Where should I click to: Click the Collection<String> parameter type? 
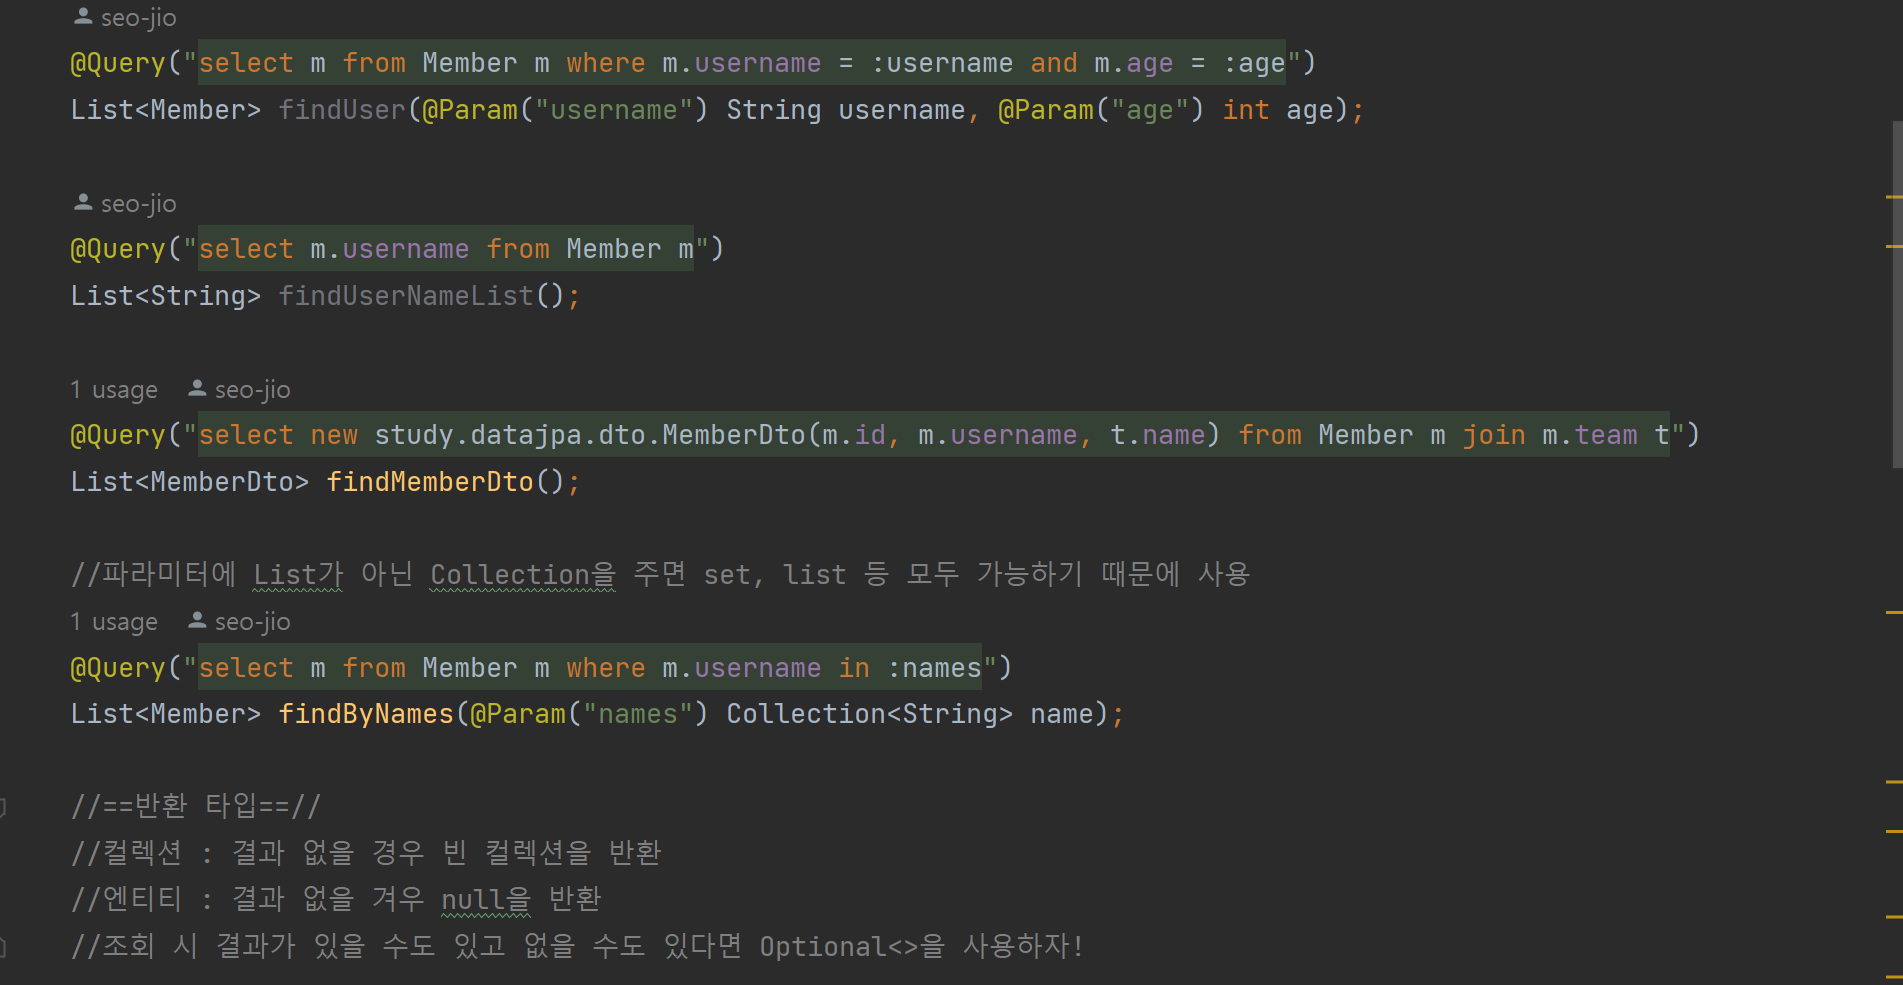click(x=869, y=714)
